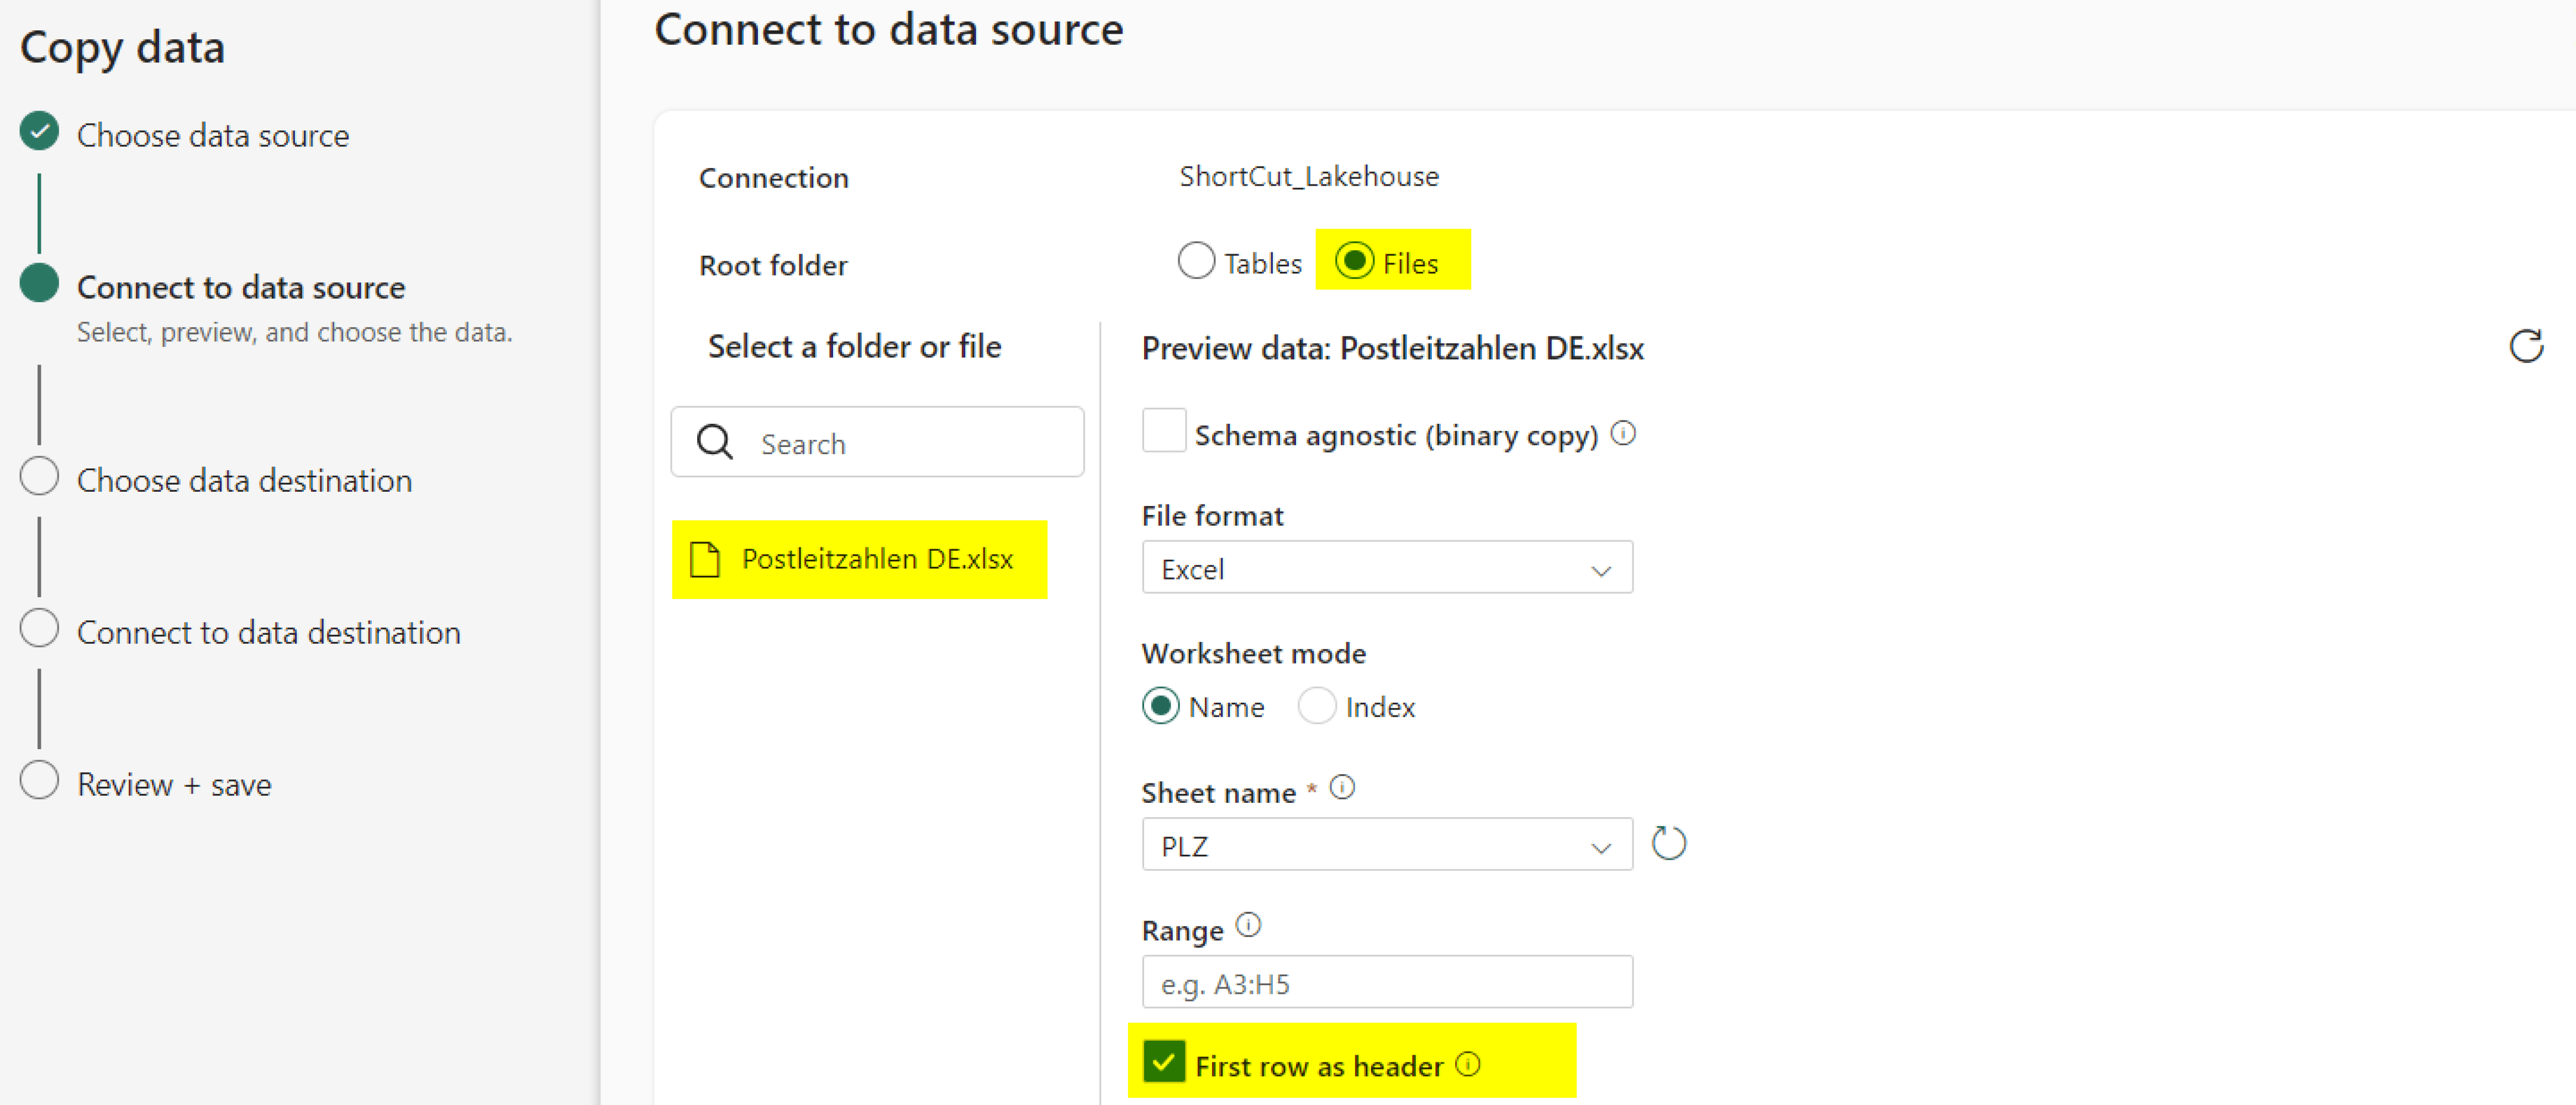Open the File format Excel dropdown

[x=1387, y=568]
